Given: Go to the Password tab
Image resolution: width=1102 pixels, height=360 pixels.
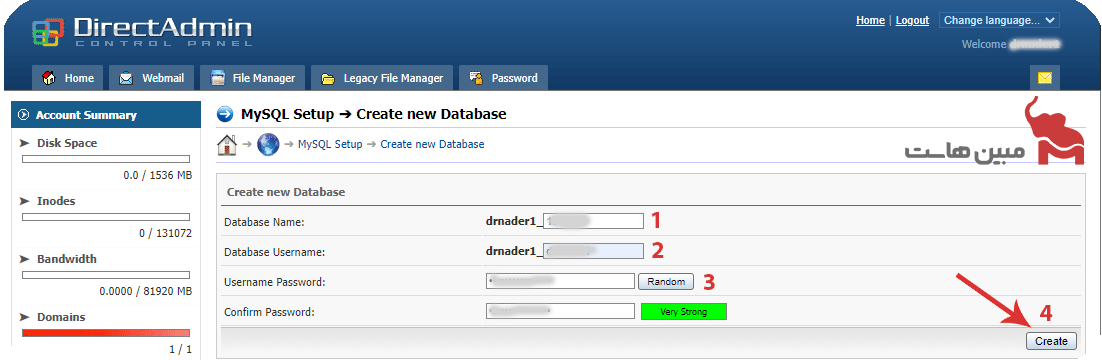Looking at the screenshot, I should (503, 78).
